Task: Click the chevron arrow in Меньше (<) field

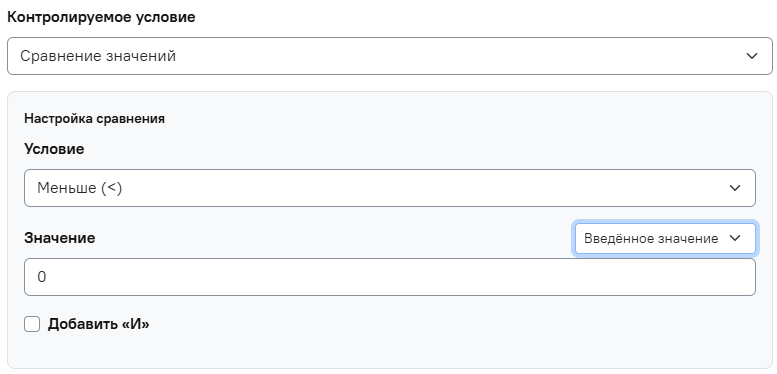Action: click(x=735, y=188)
